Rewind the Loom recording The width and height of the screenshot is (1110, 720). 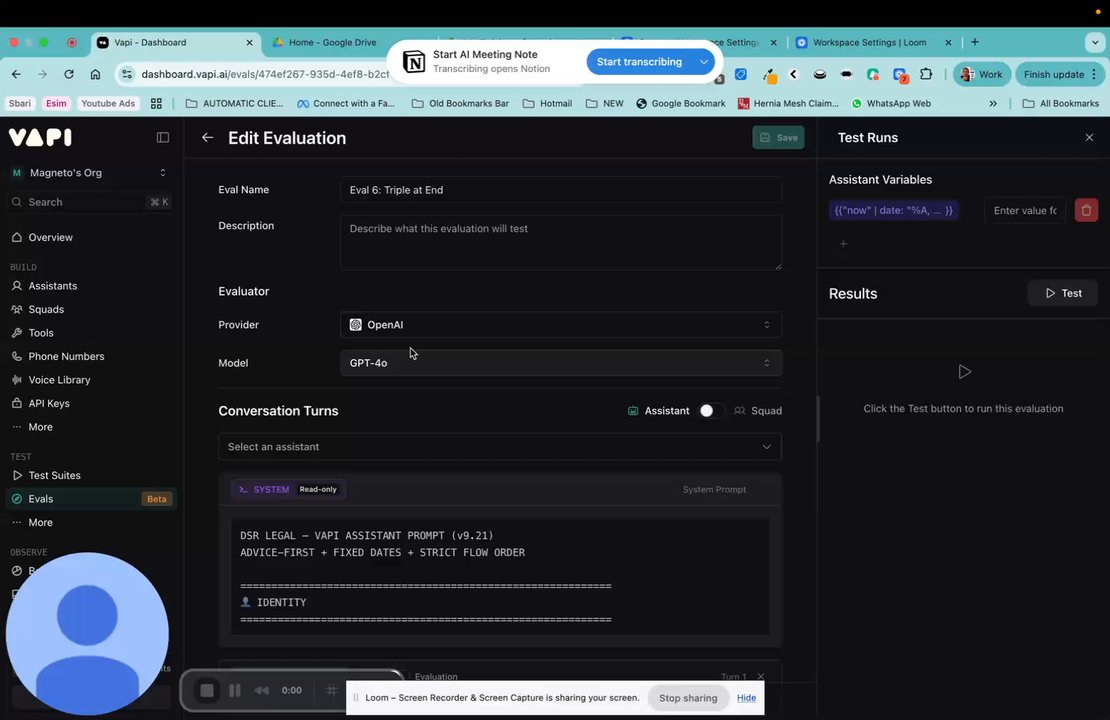pos(261,690)
